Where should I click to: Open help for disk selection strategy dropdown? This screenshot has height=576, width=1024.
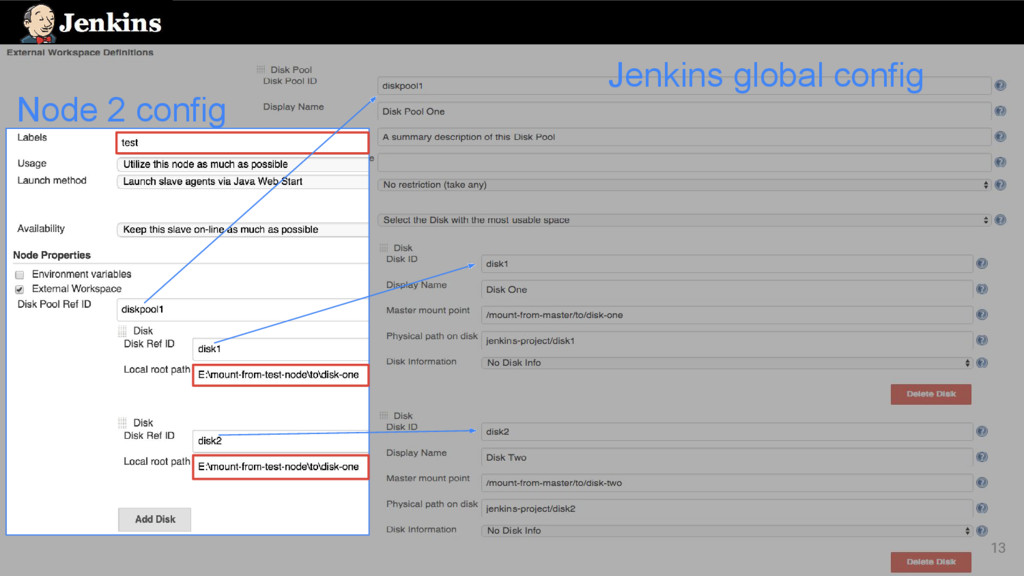point(1000,220)
